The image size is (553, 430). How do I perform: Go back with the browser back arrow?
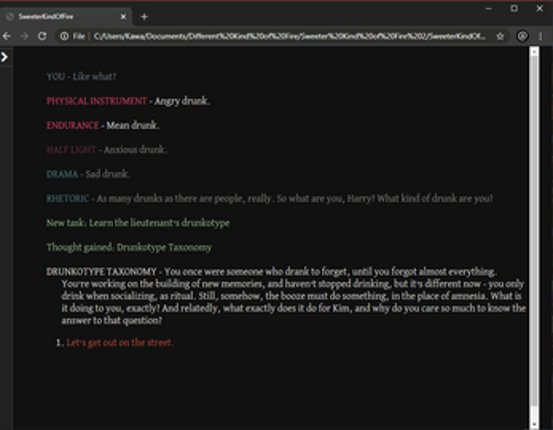pos(7,36)
